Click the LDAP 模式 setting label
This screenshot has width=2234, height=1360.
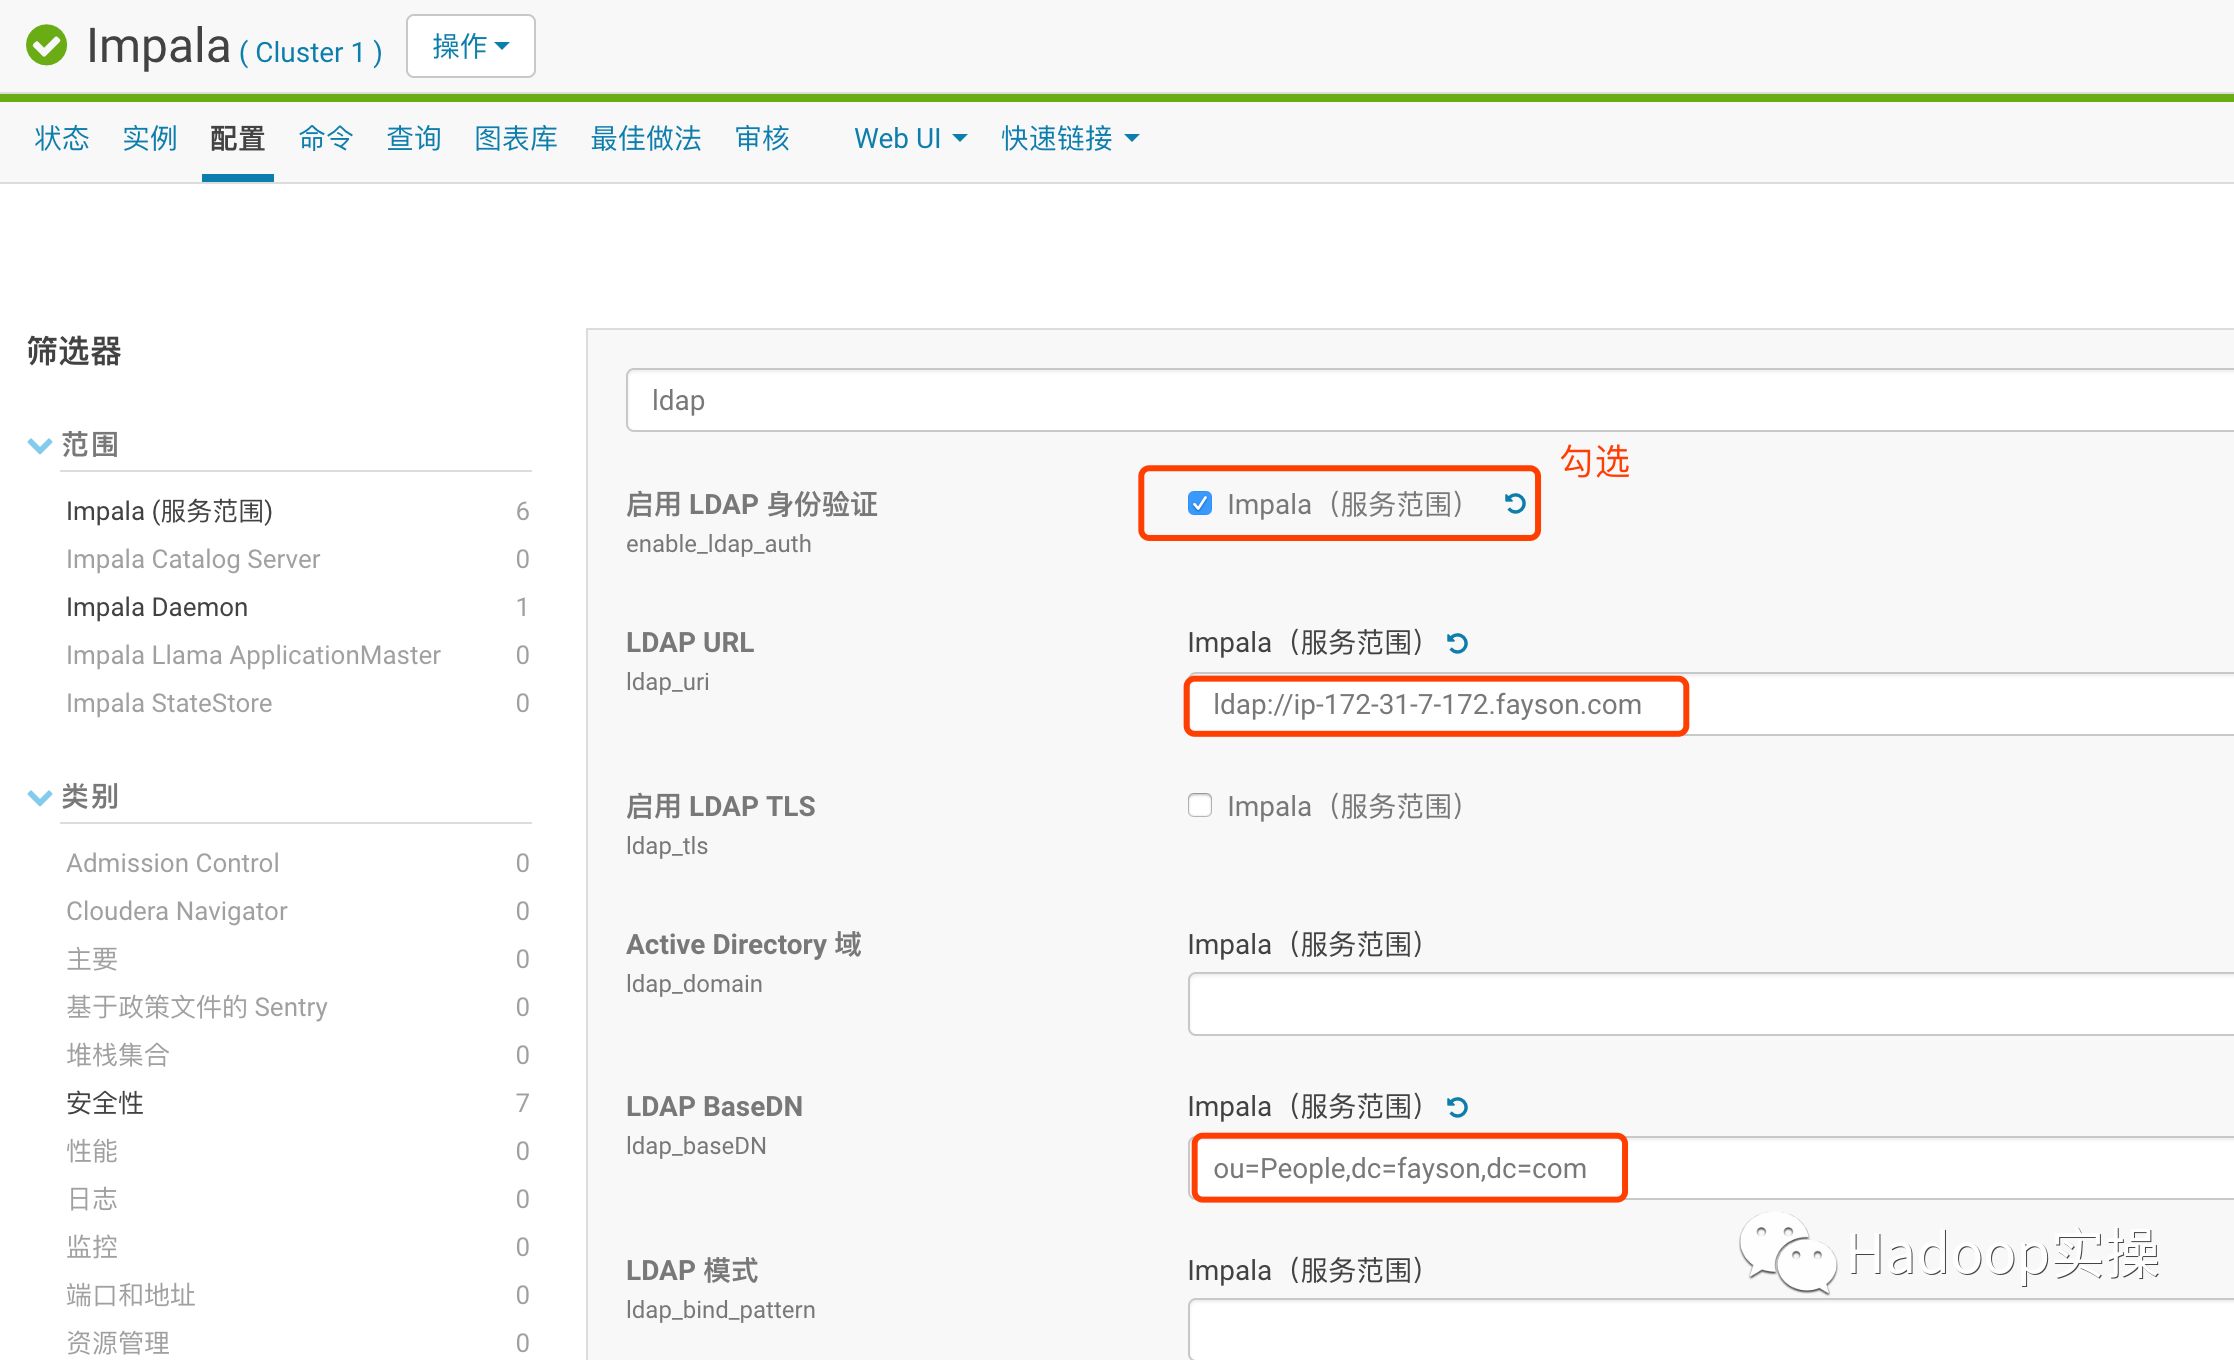coord(692,1270)
